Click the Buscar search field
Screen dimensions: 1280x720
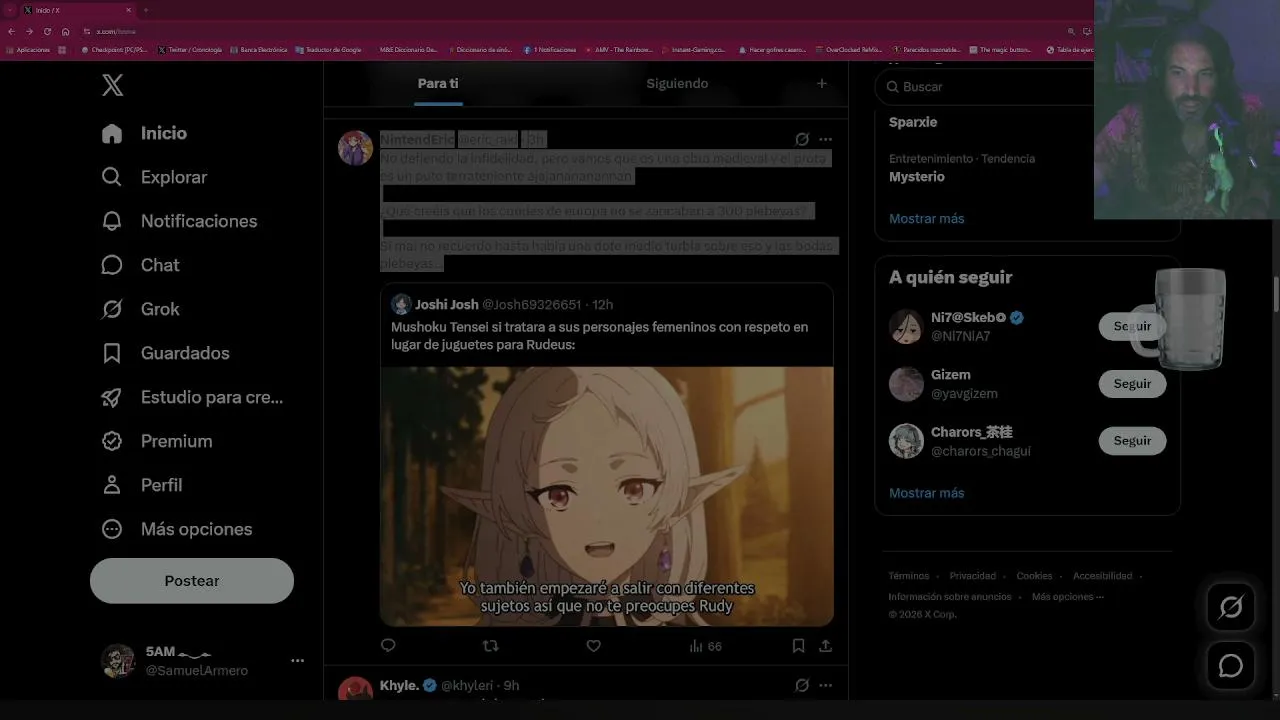pyautogui.click(x=985, y=87)
